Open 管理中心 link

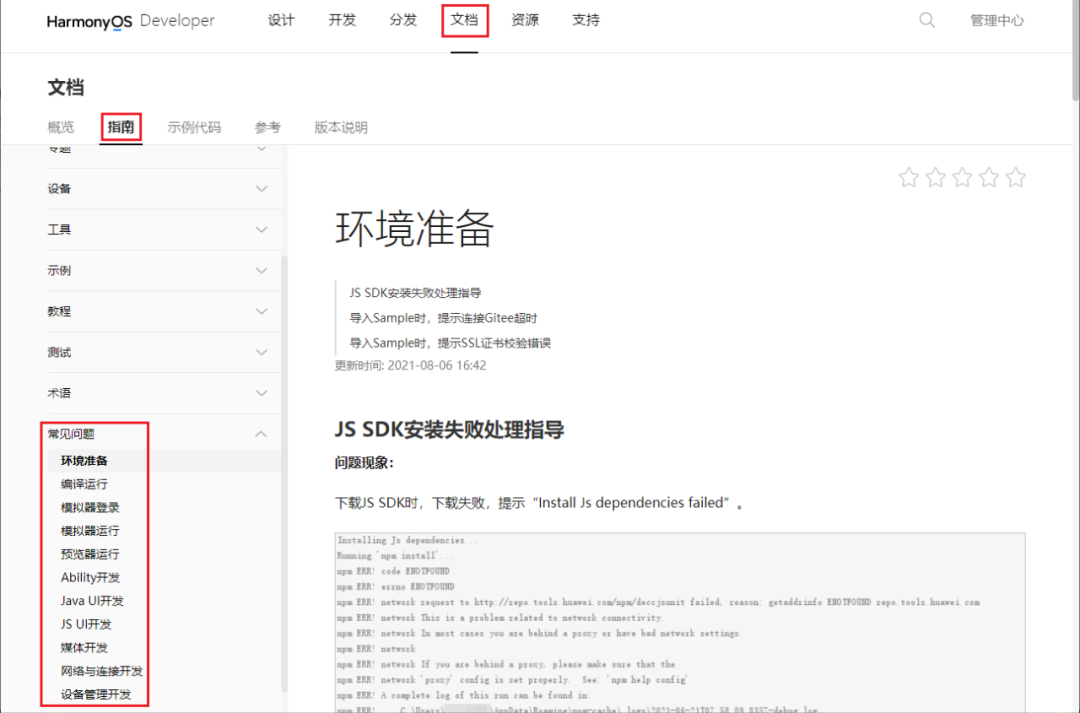(x=996, y=20)
